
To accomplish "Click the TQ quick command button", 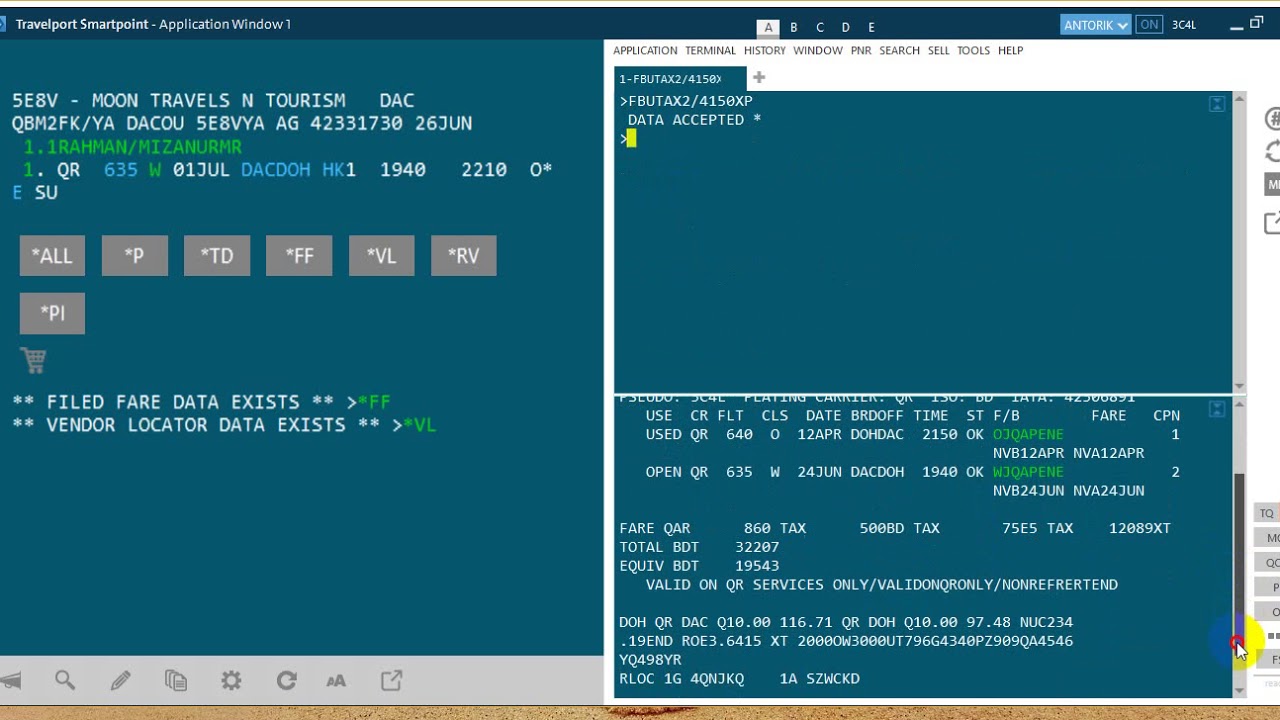I will (1267, 513).
